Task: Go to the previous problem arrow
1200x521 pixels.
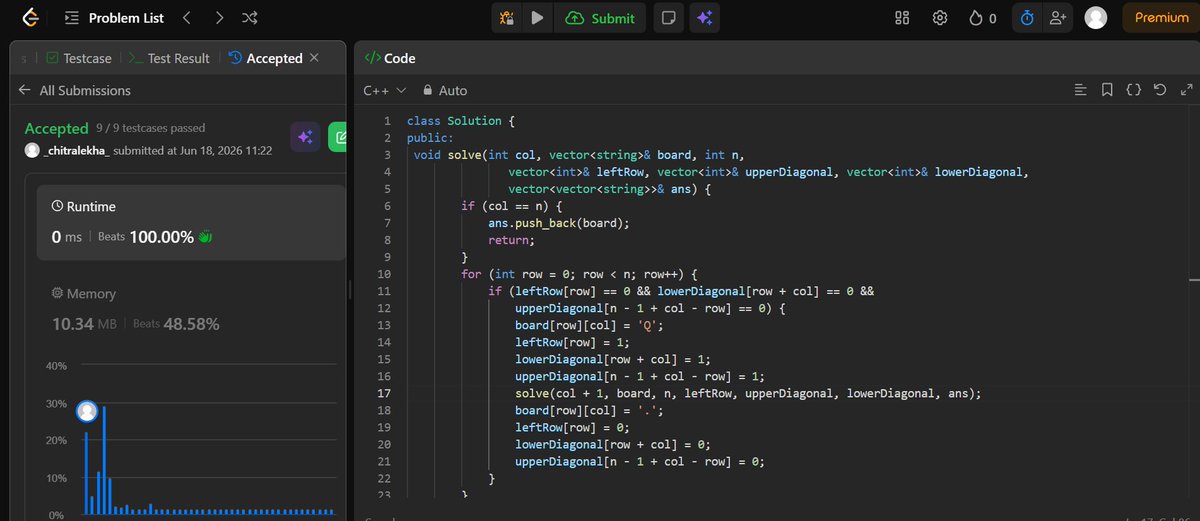Action: (x=187, y=18)
